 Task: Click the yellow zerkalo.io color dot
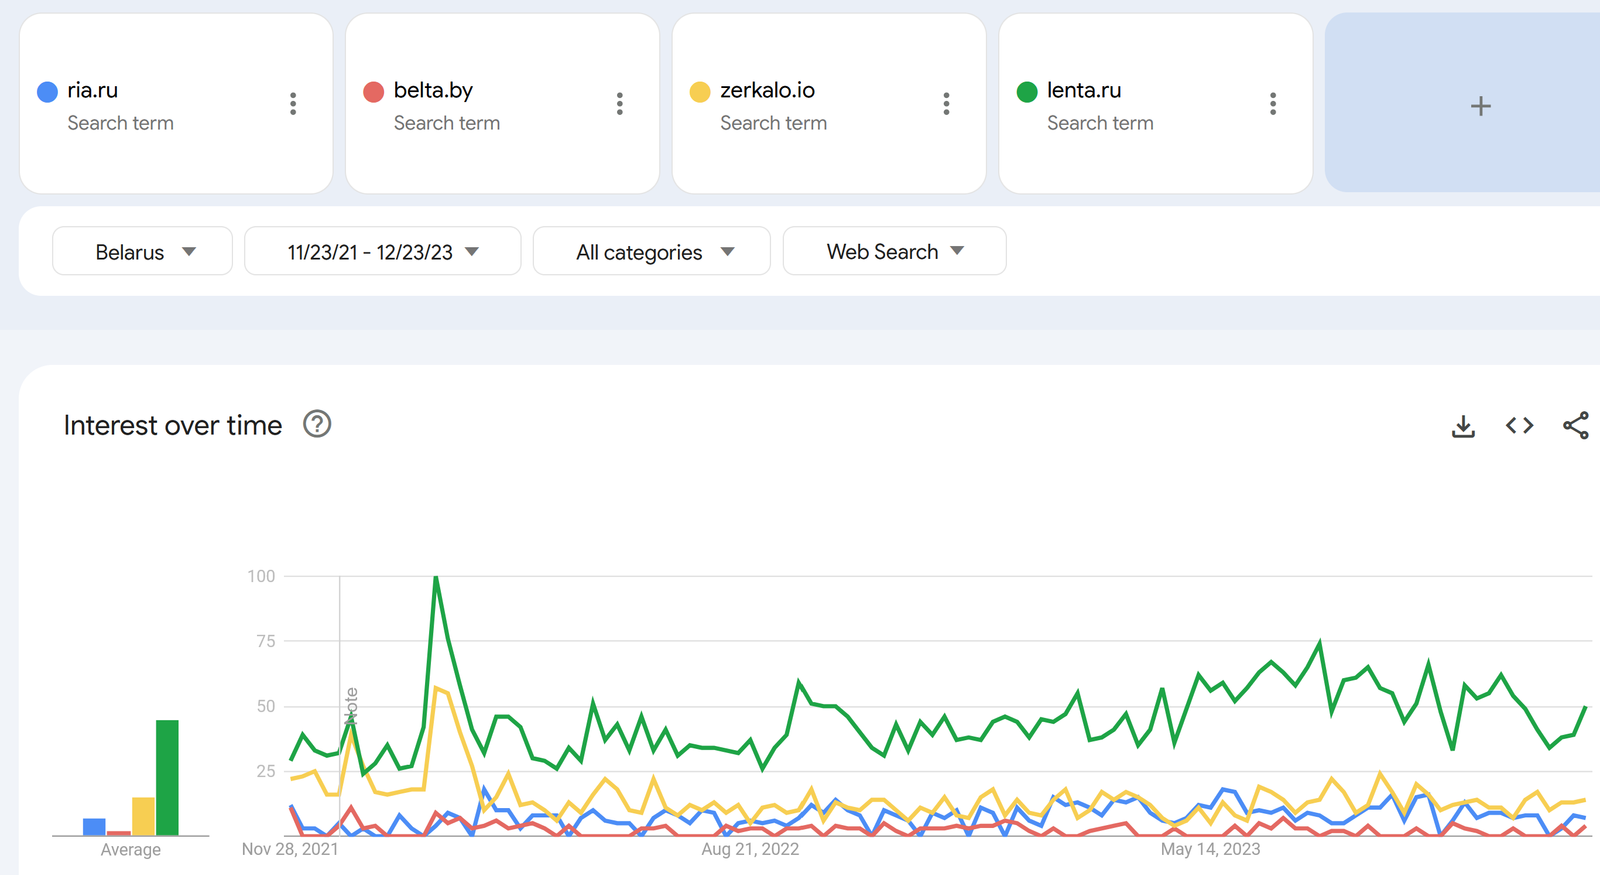[x=700, y=92]
